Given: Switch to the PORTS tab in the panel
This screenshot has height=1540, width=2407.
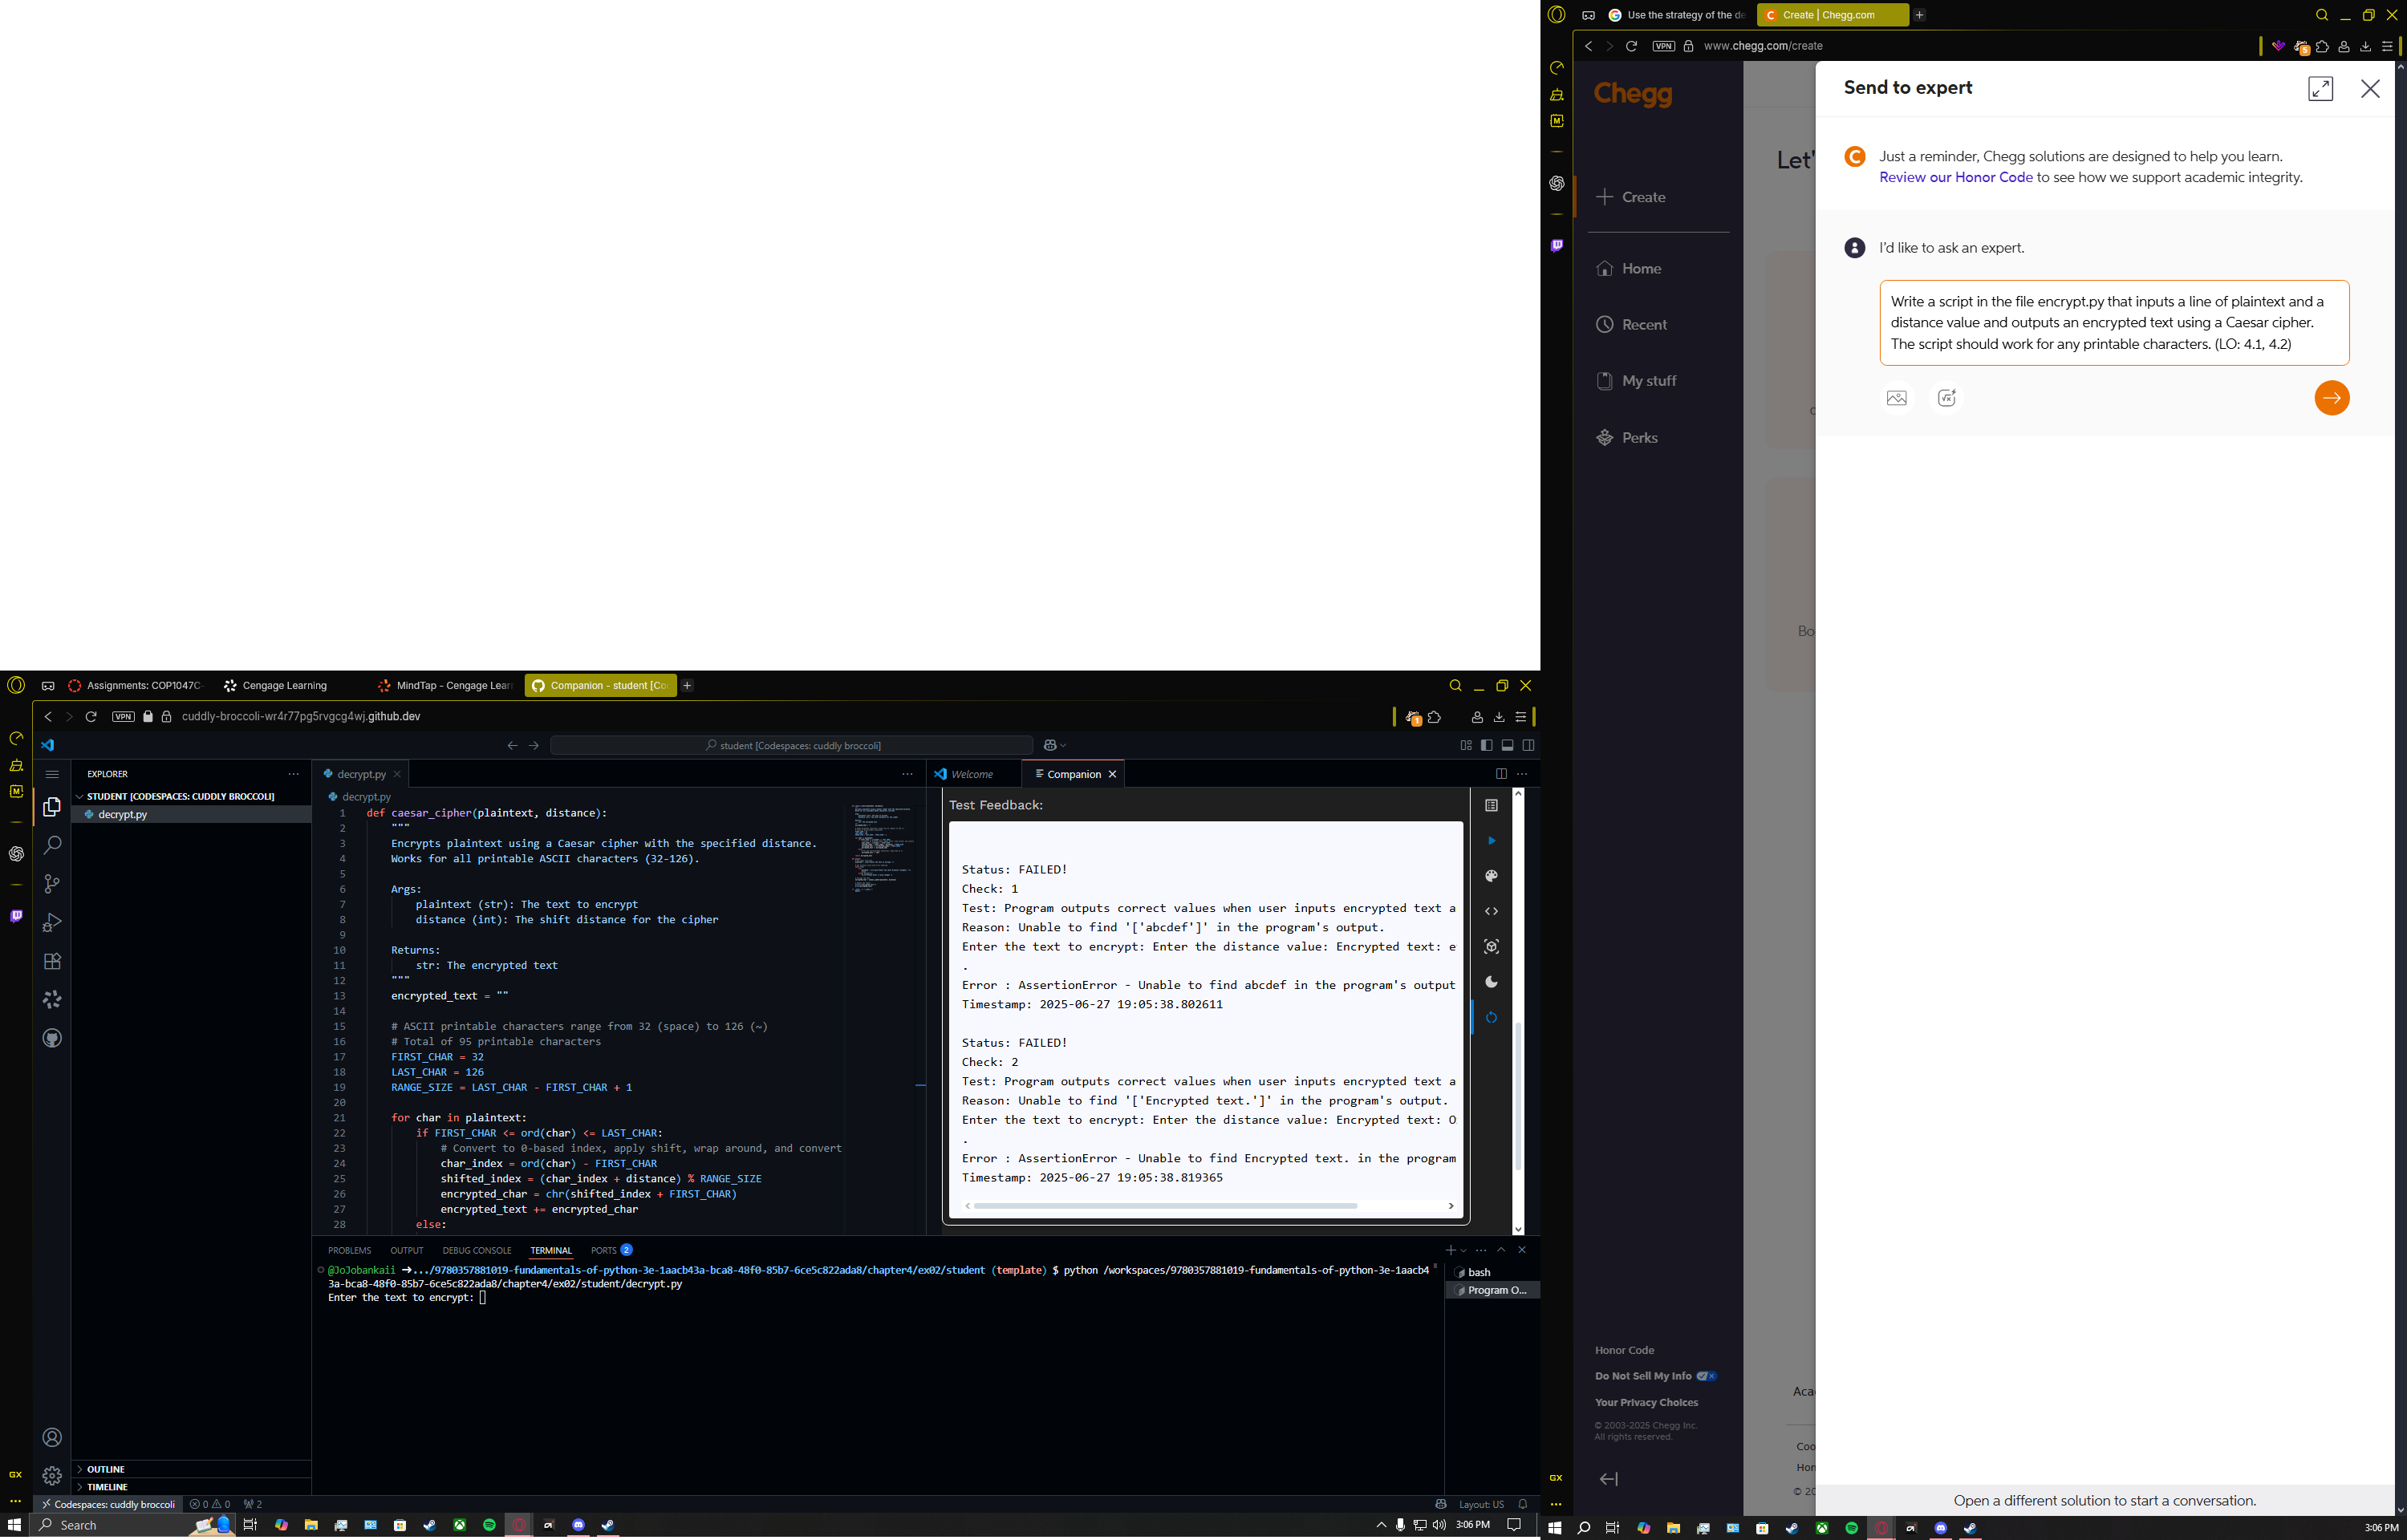Looking at the screenshot, I should click(x=603, y=1250).
